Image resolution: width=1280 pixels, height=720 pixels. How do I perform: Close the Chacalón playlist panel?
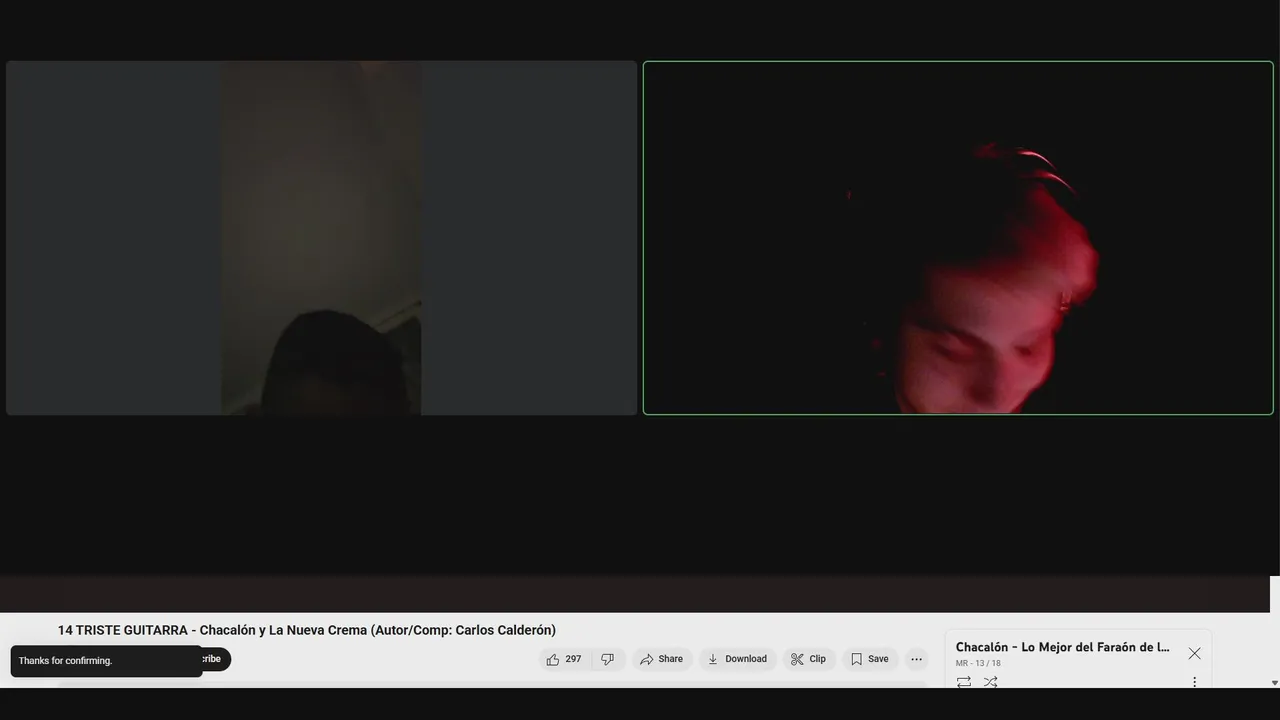(1194, 653)
